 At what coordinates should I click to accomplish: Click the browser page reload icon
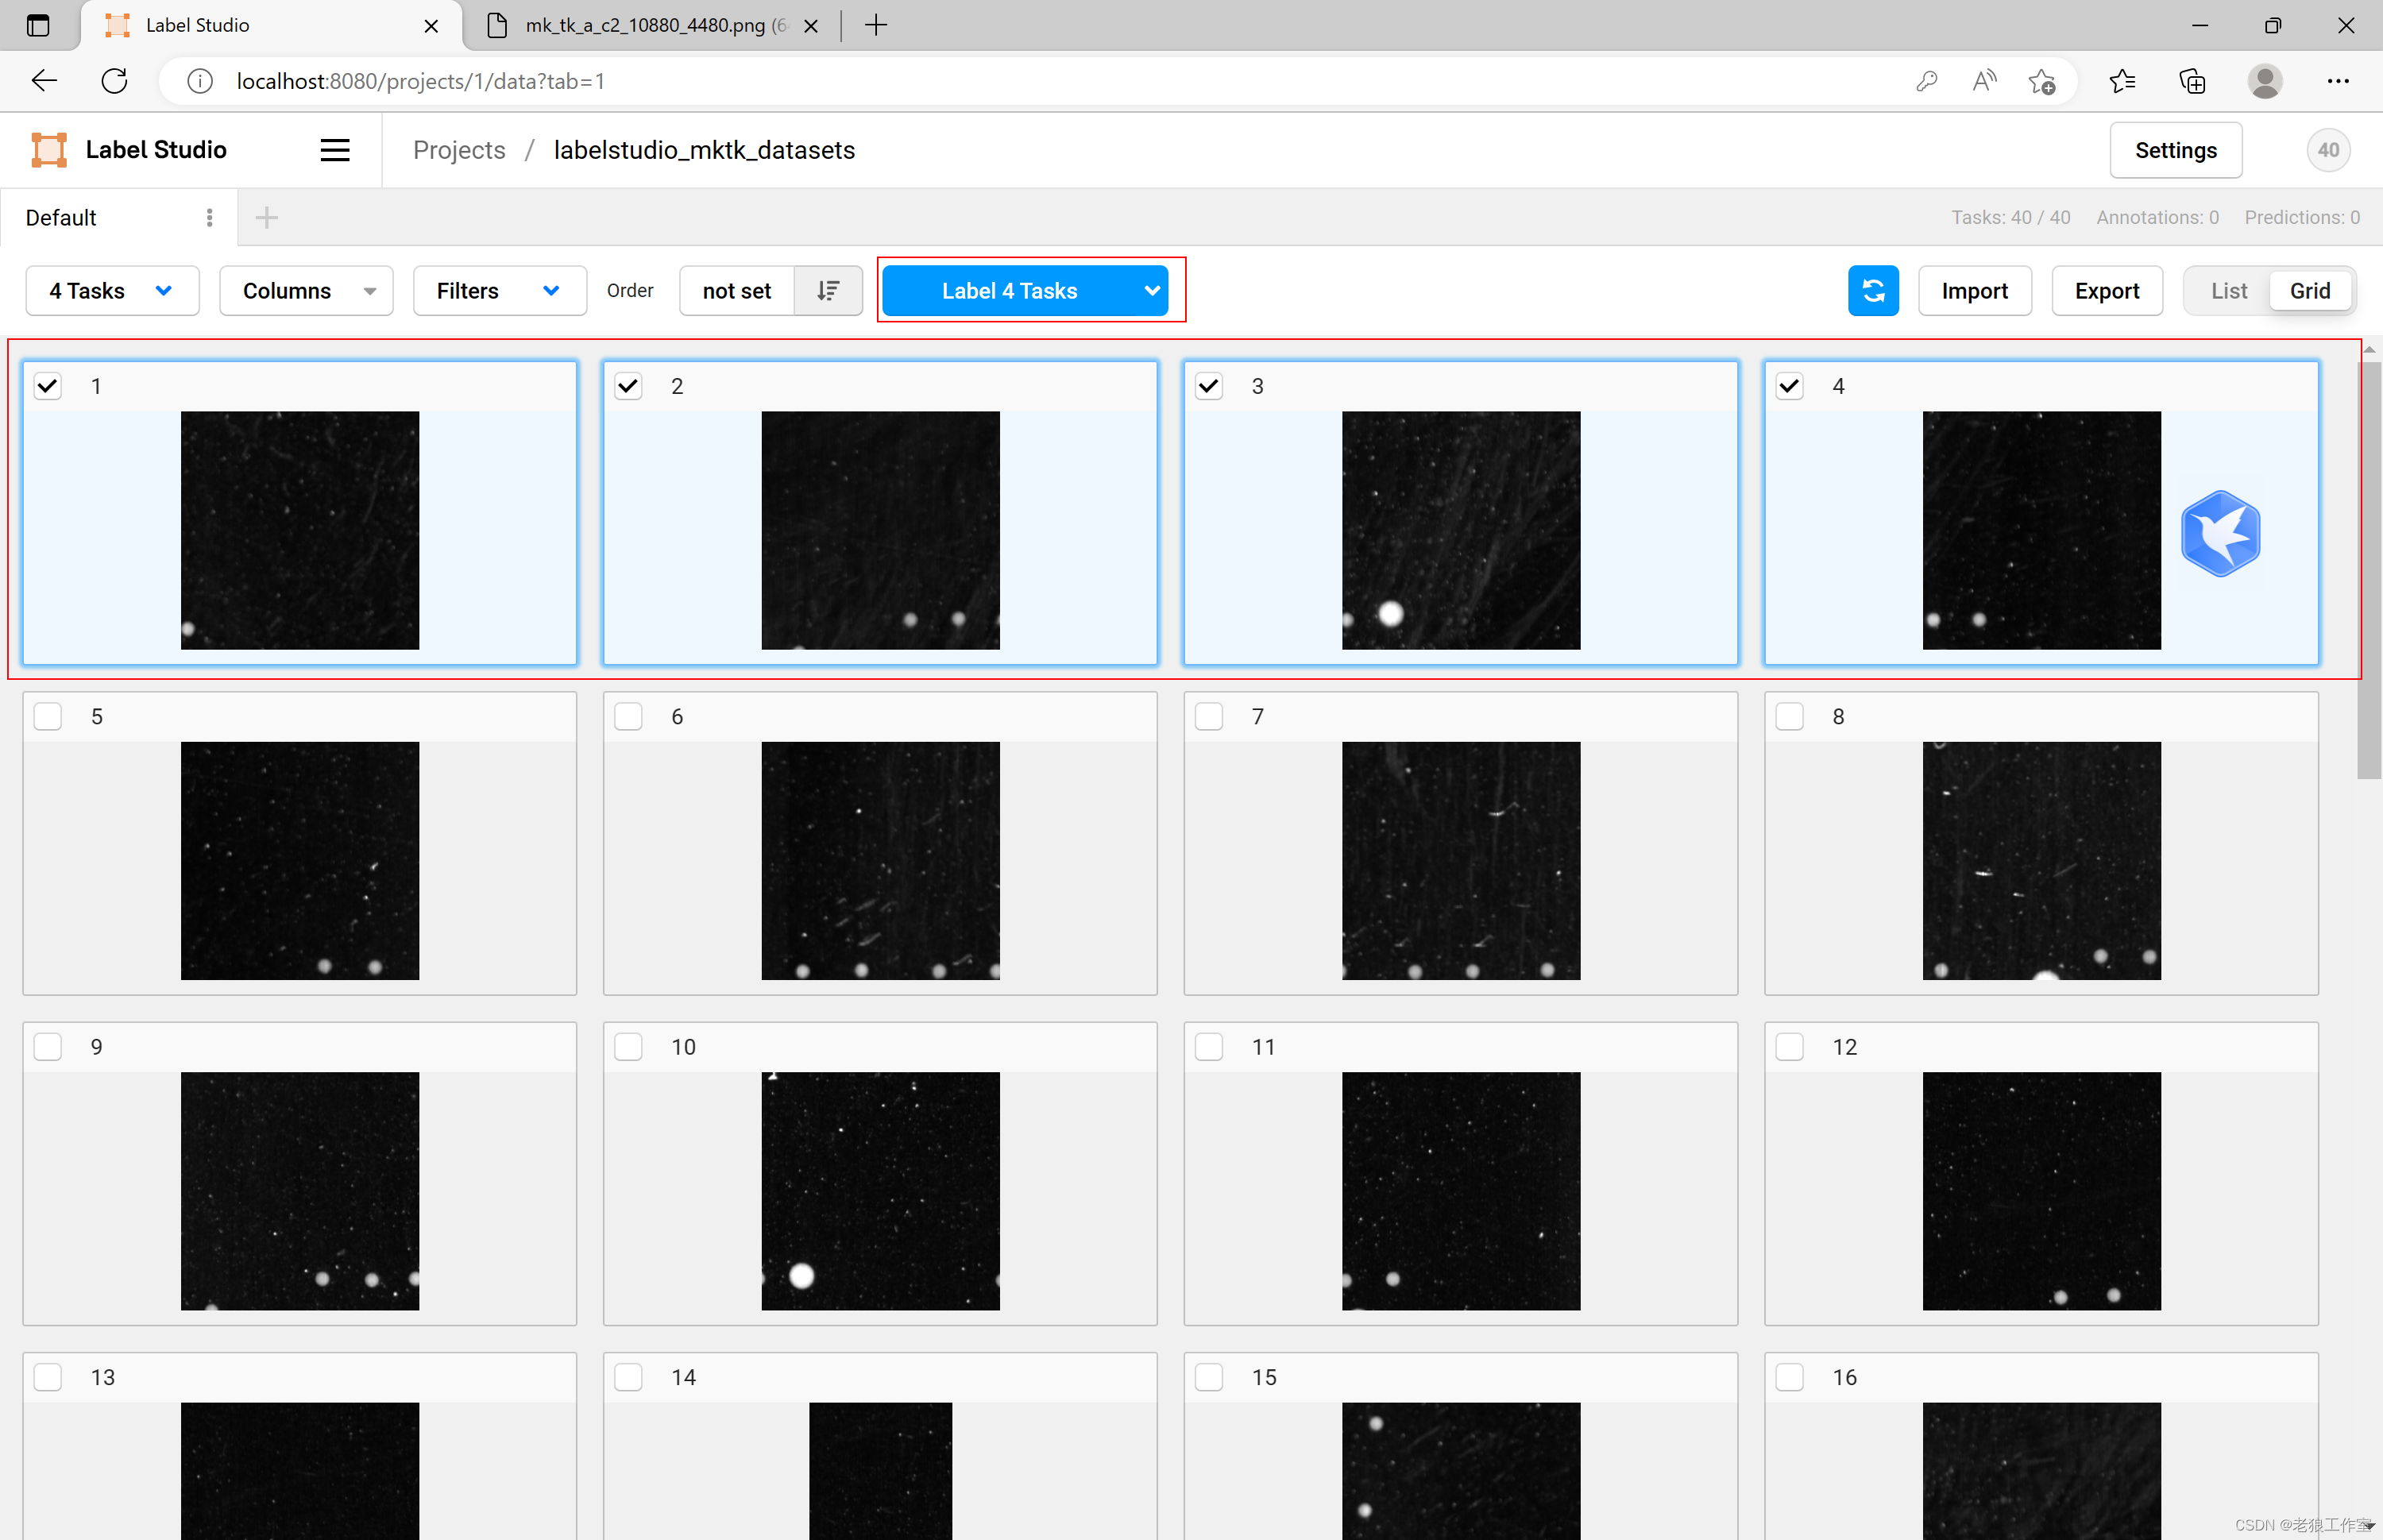(115, 81)
